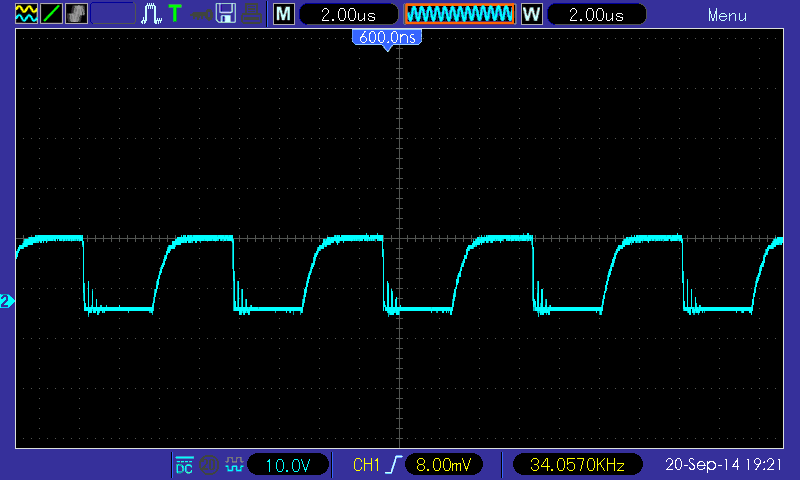Click the dual sine wave channel icon
The image size is (800, 480).
pos(27,14)
